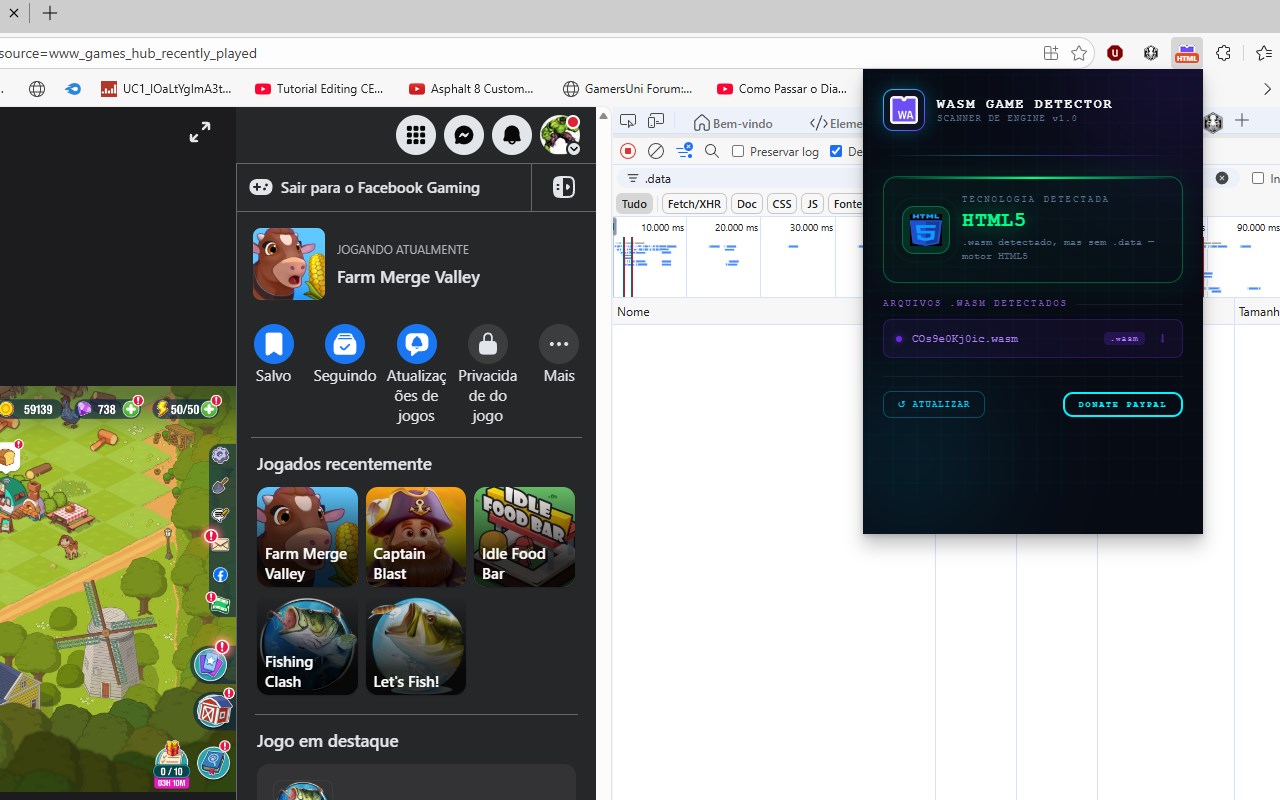Click the Salvo bookmark button
This screenshot has height=800, width=1280.
274,344
